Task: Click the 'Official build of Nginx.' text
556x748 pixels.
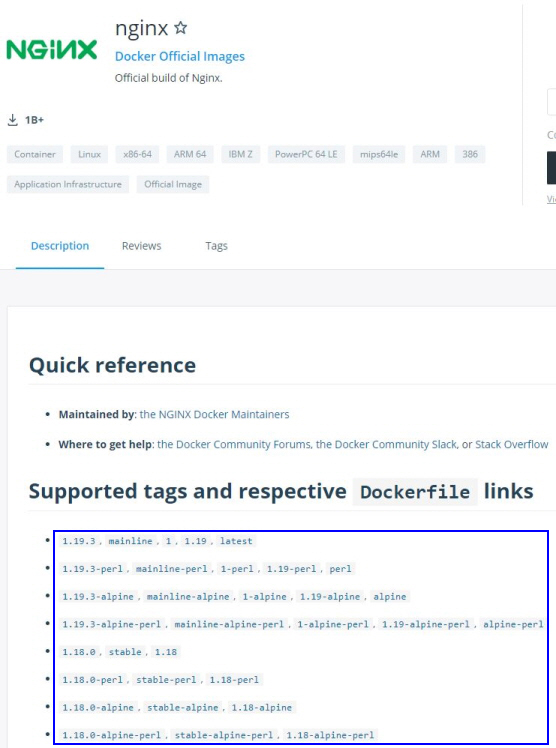Action: [x=168, y=78]
